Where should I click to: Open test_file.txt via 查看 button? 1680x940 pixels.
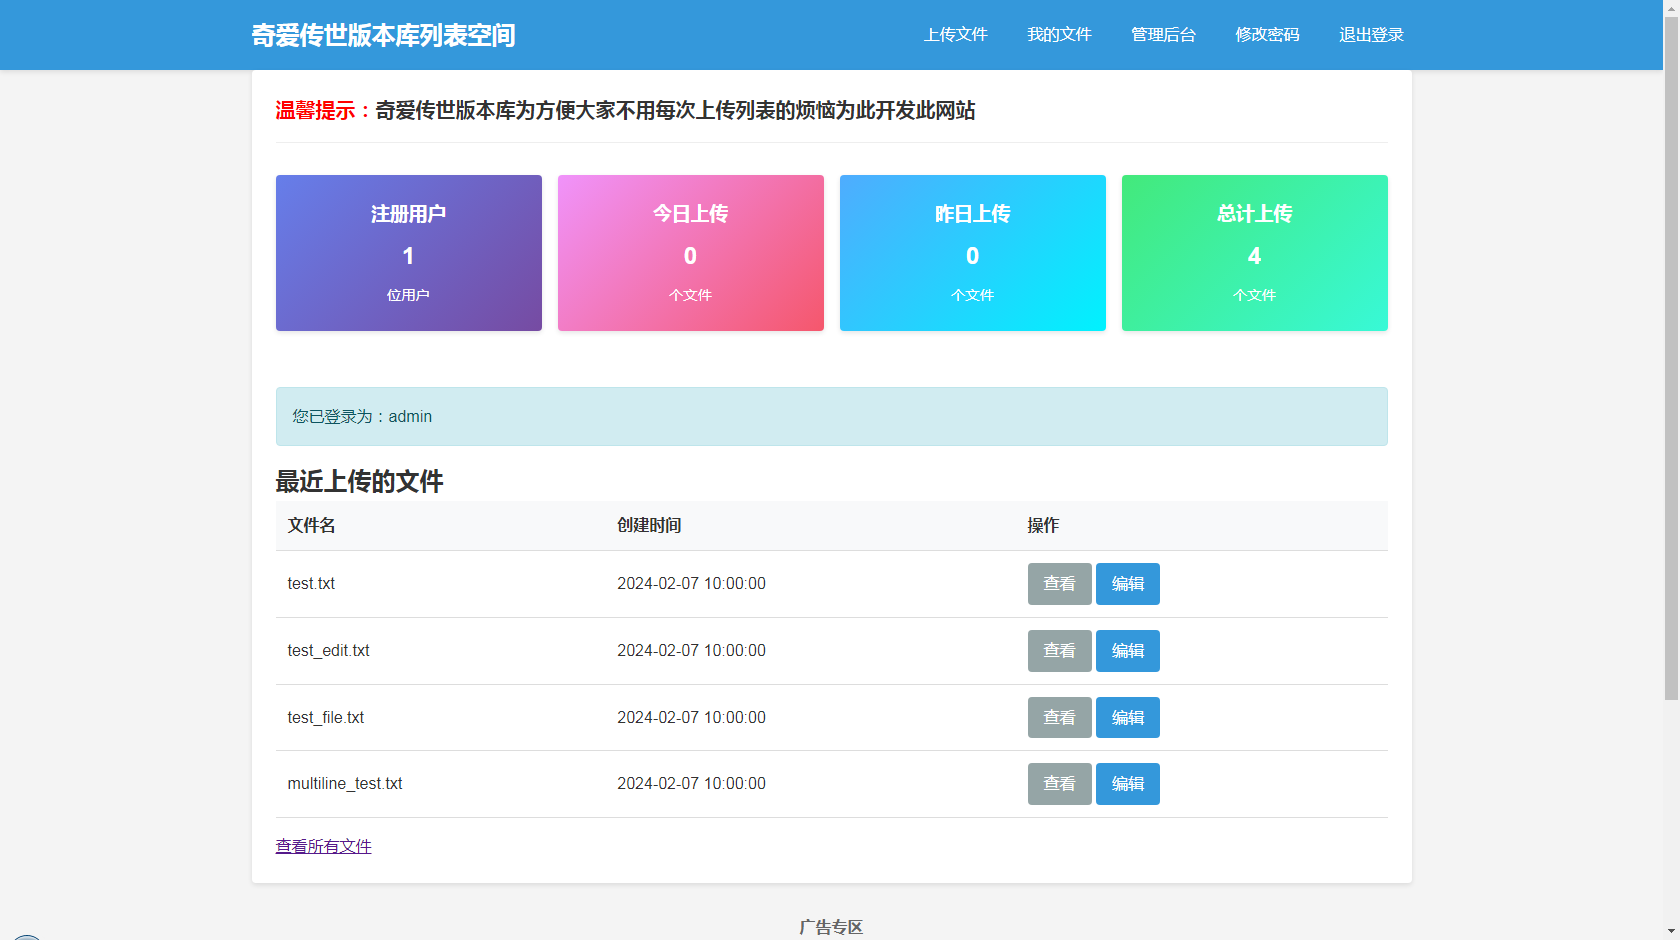[1059, 718]
